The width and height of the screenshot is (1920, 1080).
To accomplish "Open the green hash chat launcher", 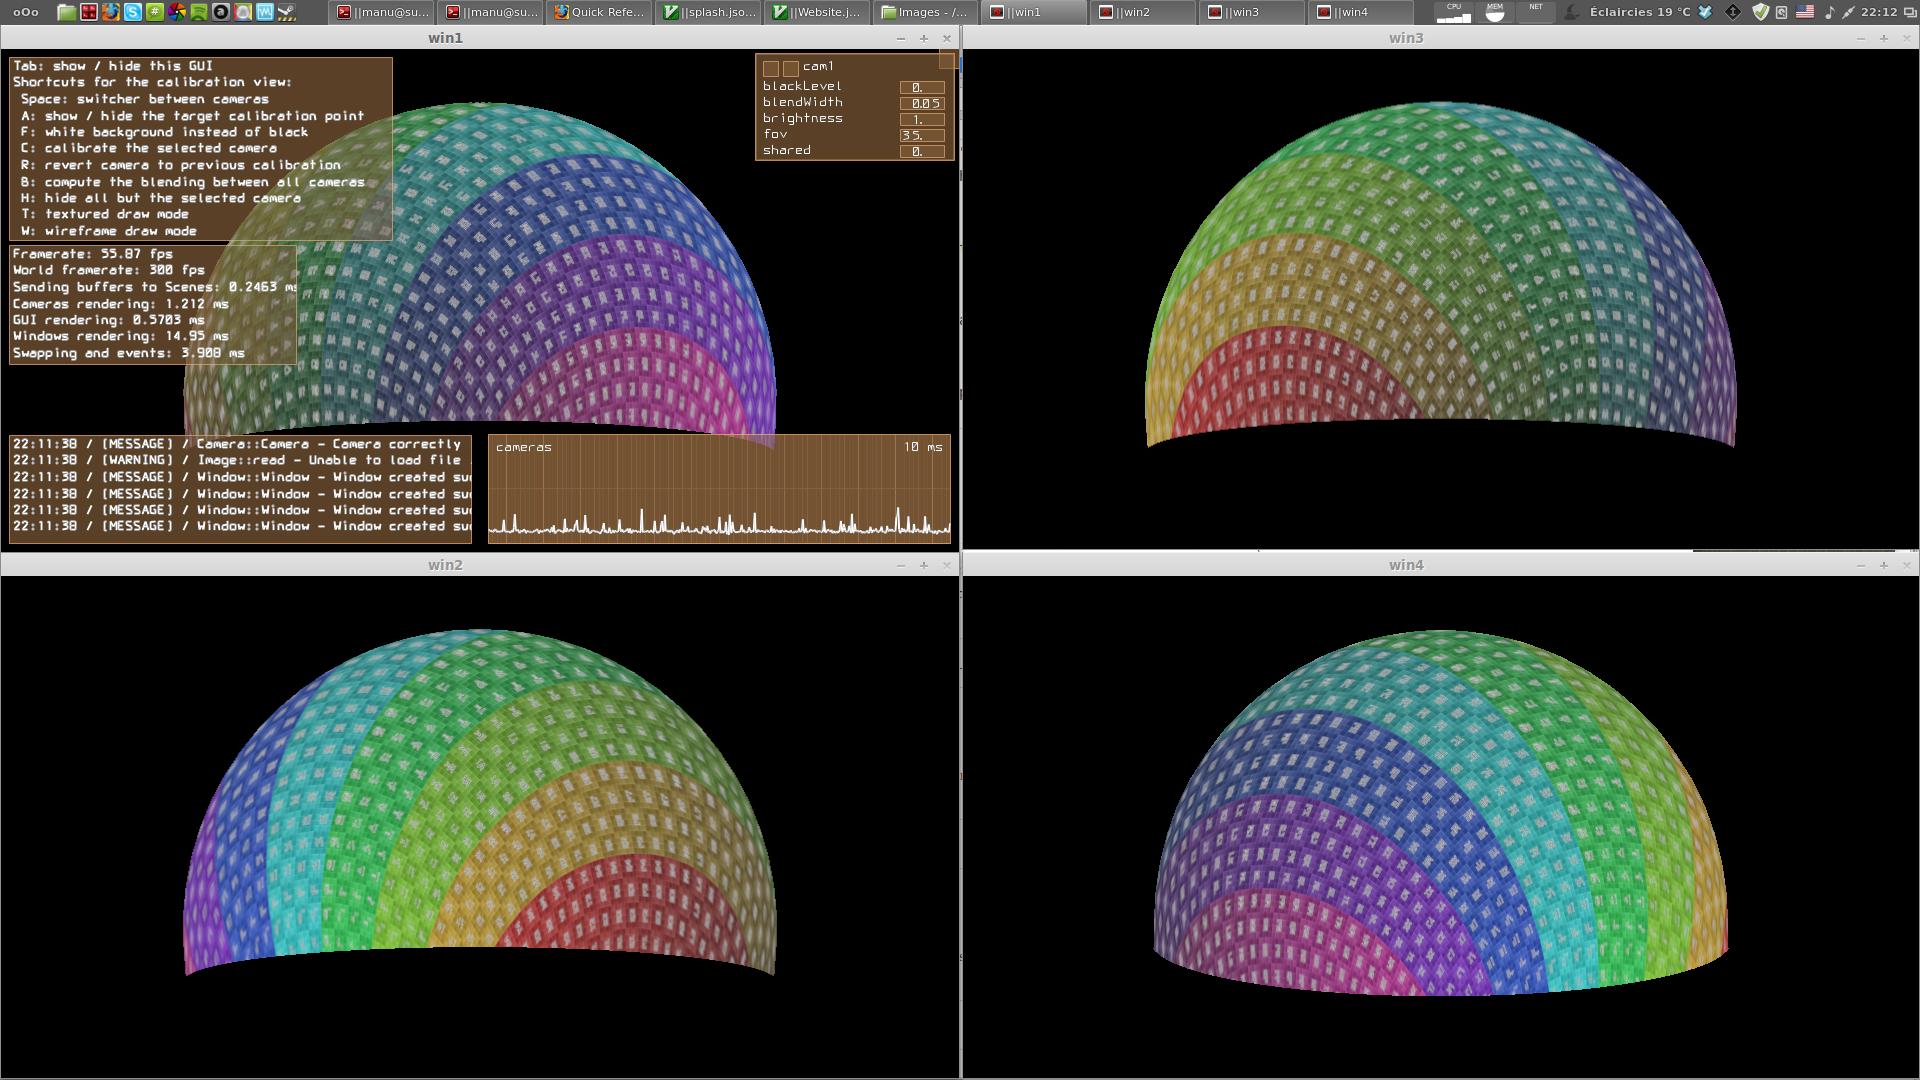I will [x=155, y=12].
